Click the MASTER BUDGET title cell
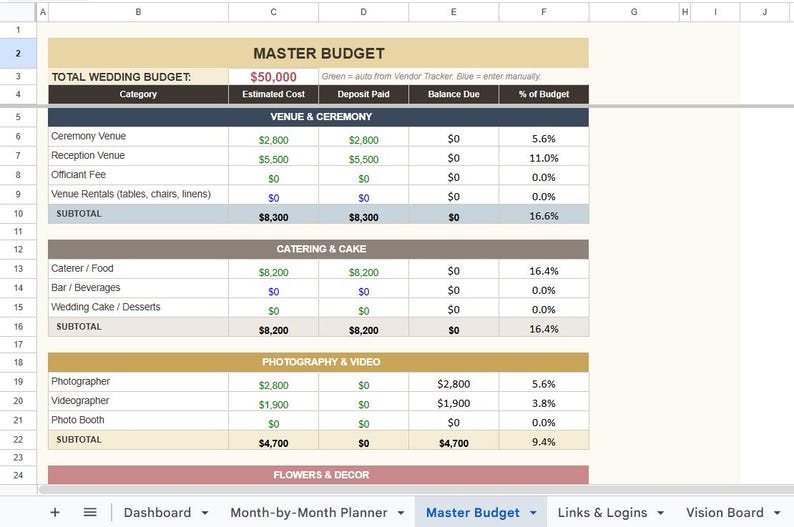 pos(319,53)
